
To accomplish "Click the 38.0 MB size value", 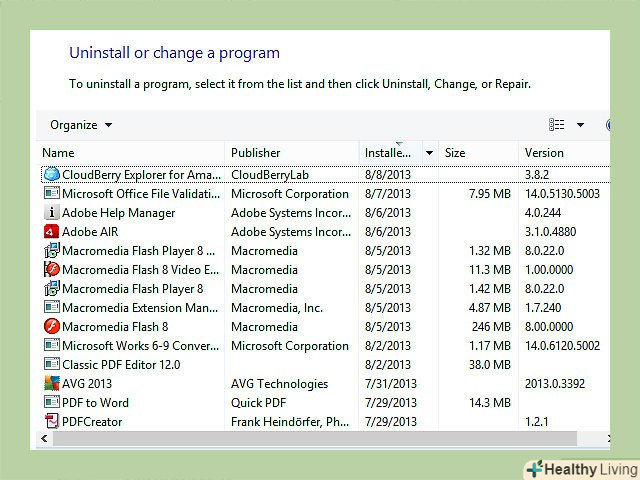I will 490,364.
